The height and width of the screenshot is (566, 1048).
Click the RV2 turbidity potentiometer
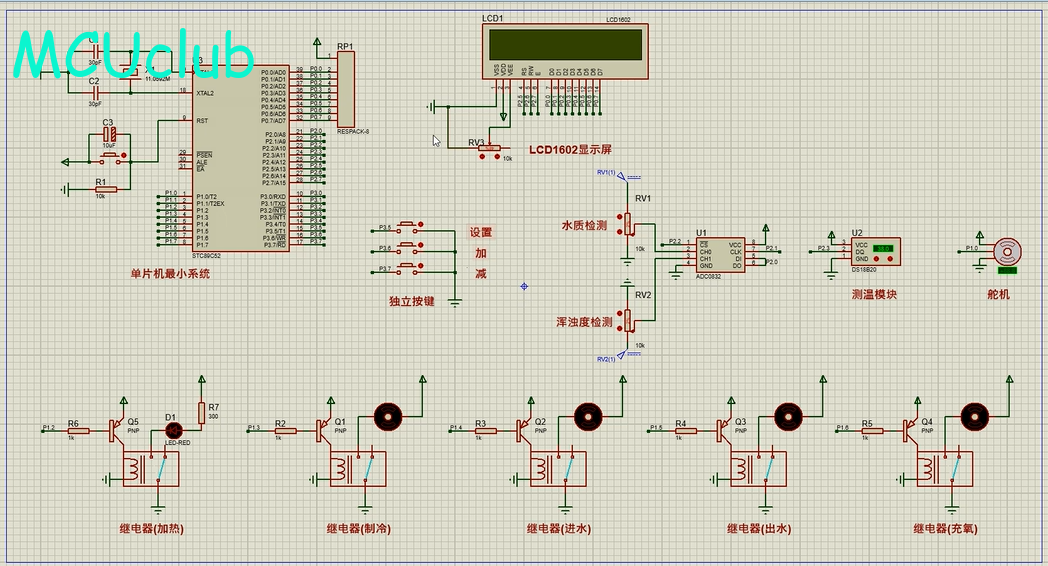click(x=627, y=320)
